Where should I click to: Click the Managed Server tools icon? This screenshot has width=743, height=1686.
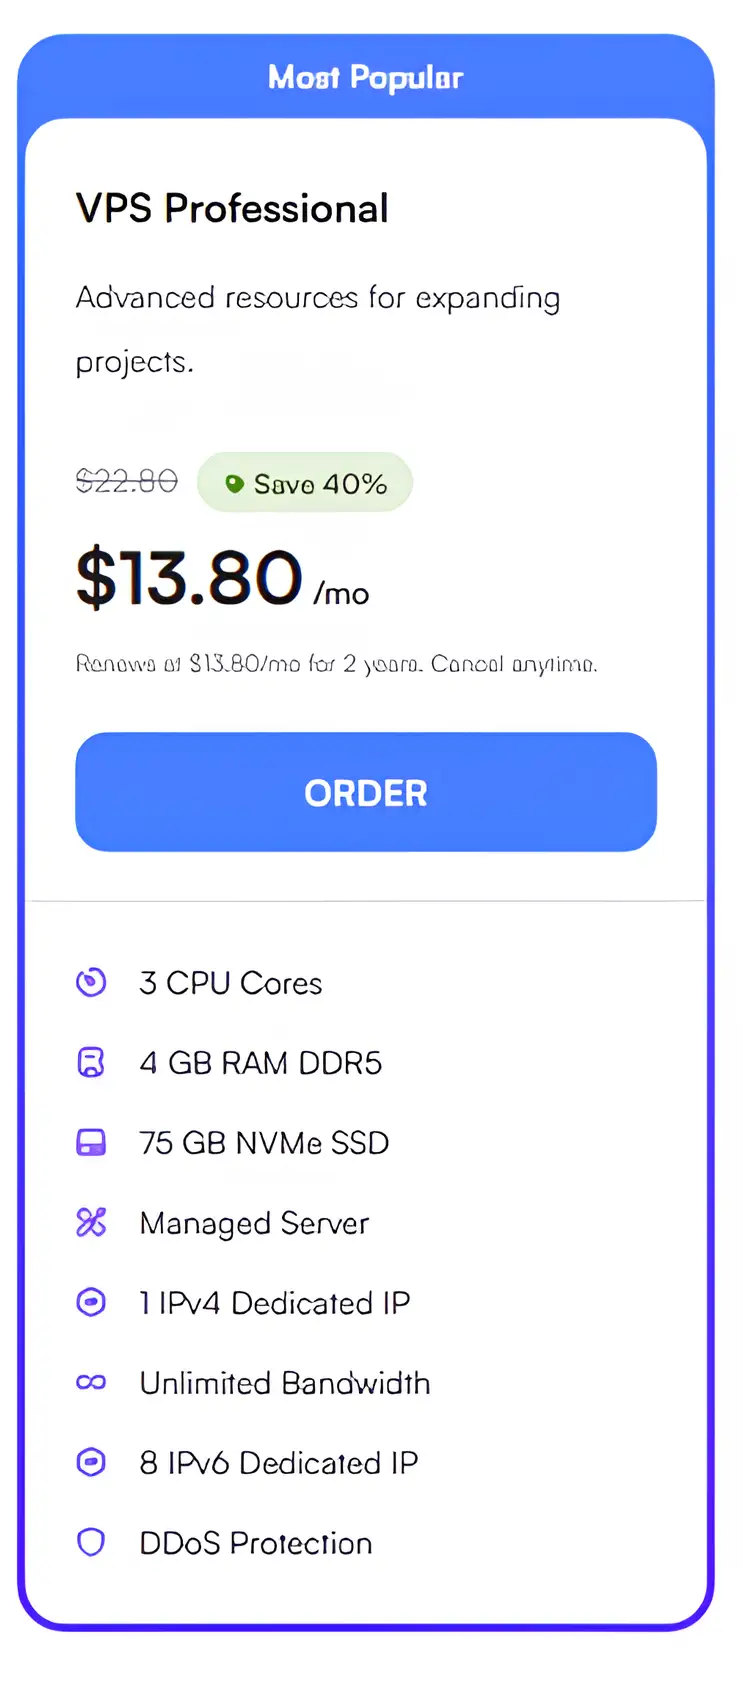pos(91,1222)
